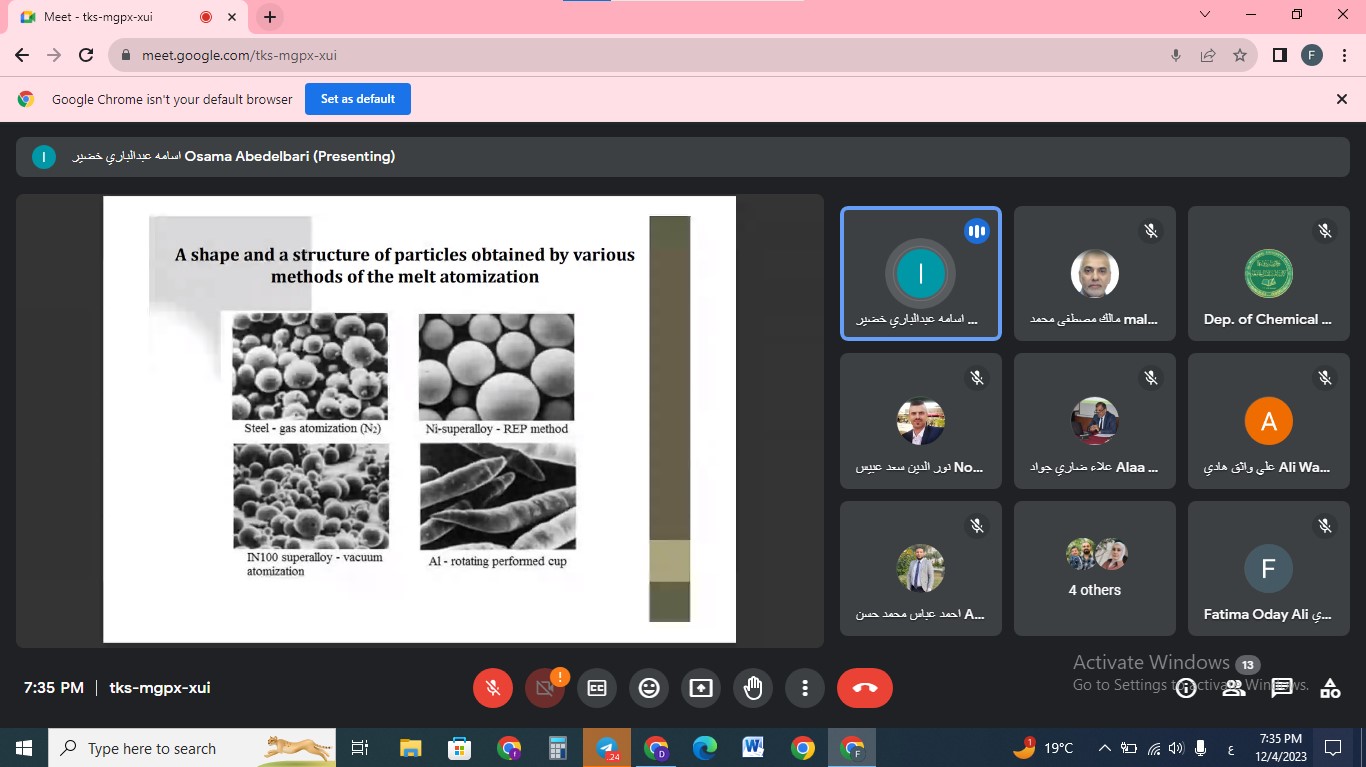This screenshot has height=767, width=1366.
Task: Open the 19°C weather widget
Action: point(1043,748)
